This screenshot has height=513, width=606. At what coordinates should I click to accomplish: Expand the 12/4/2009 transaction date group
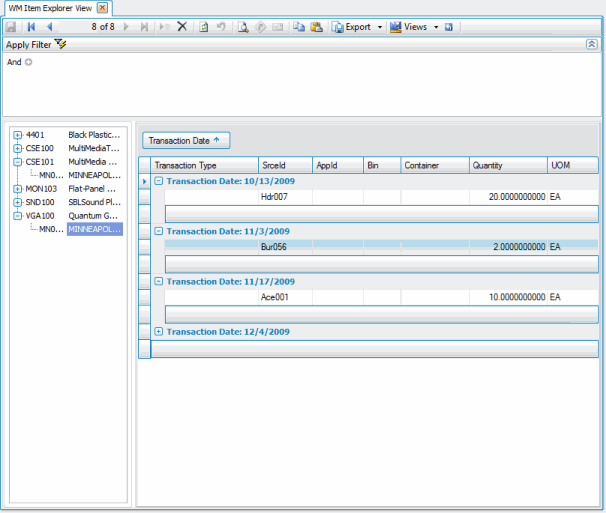pos(159,331)
